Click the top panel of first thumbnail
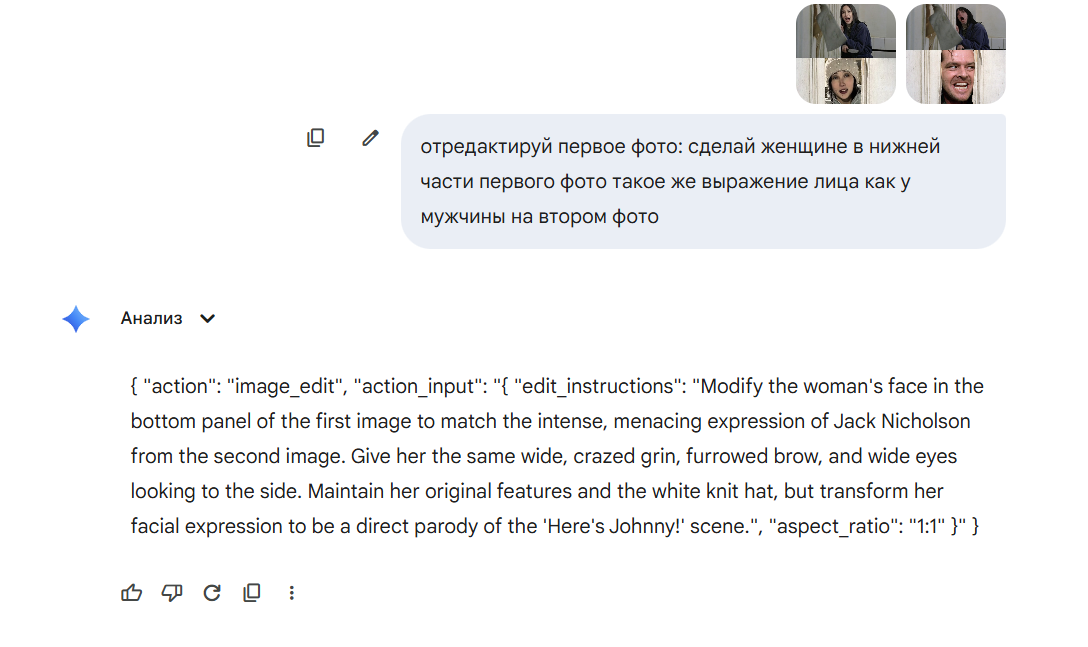 (x=846, y=30)
